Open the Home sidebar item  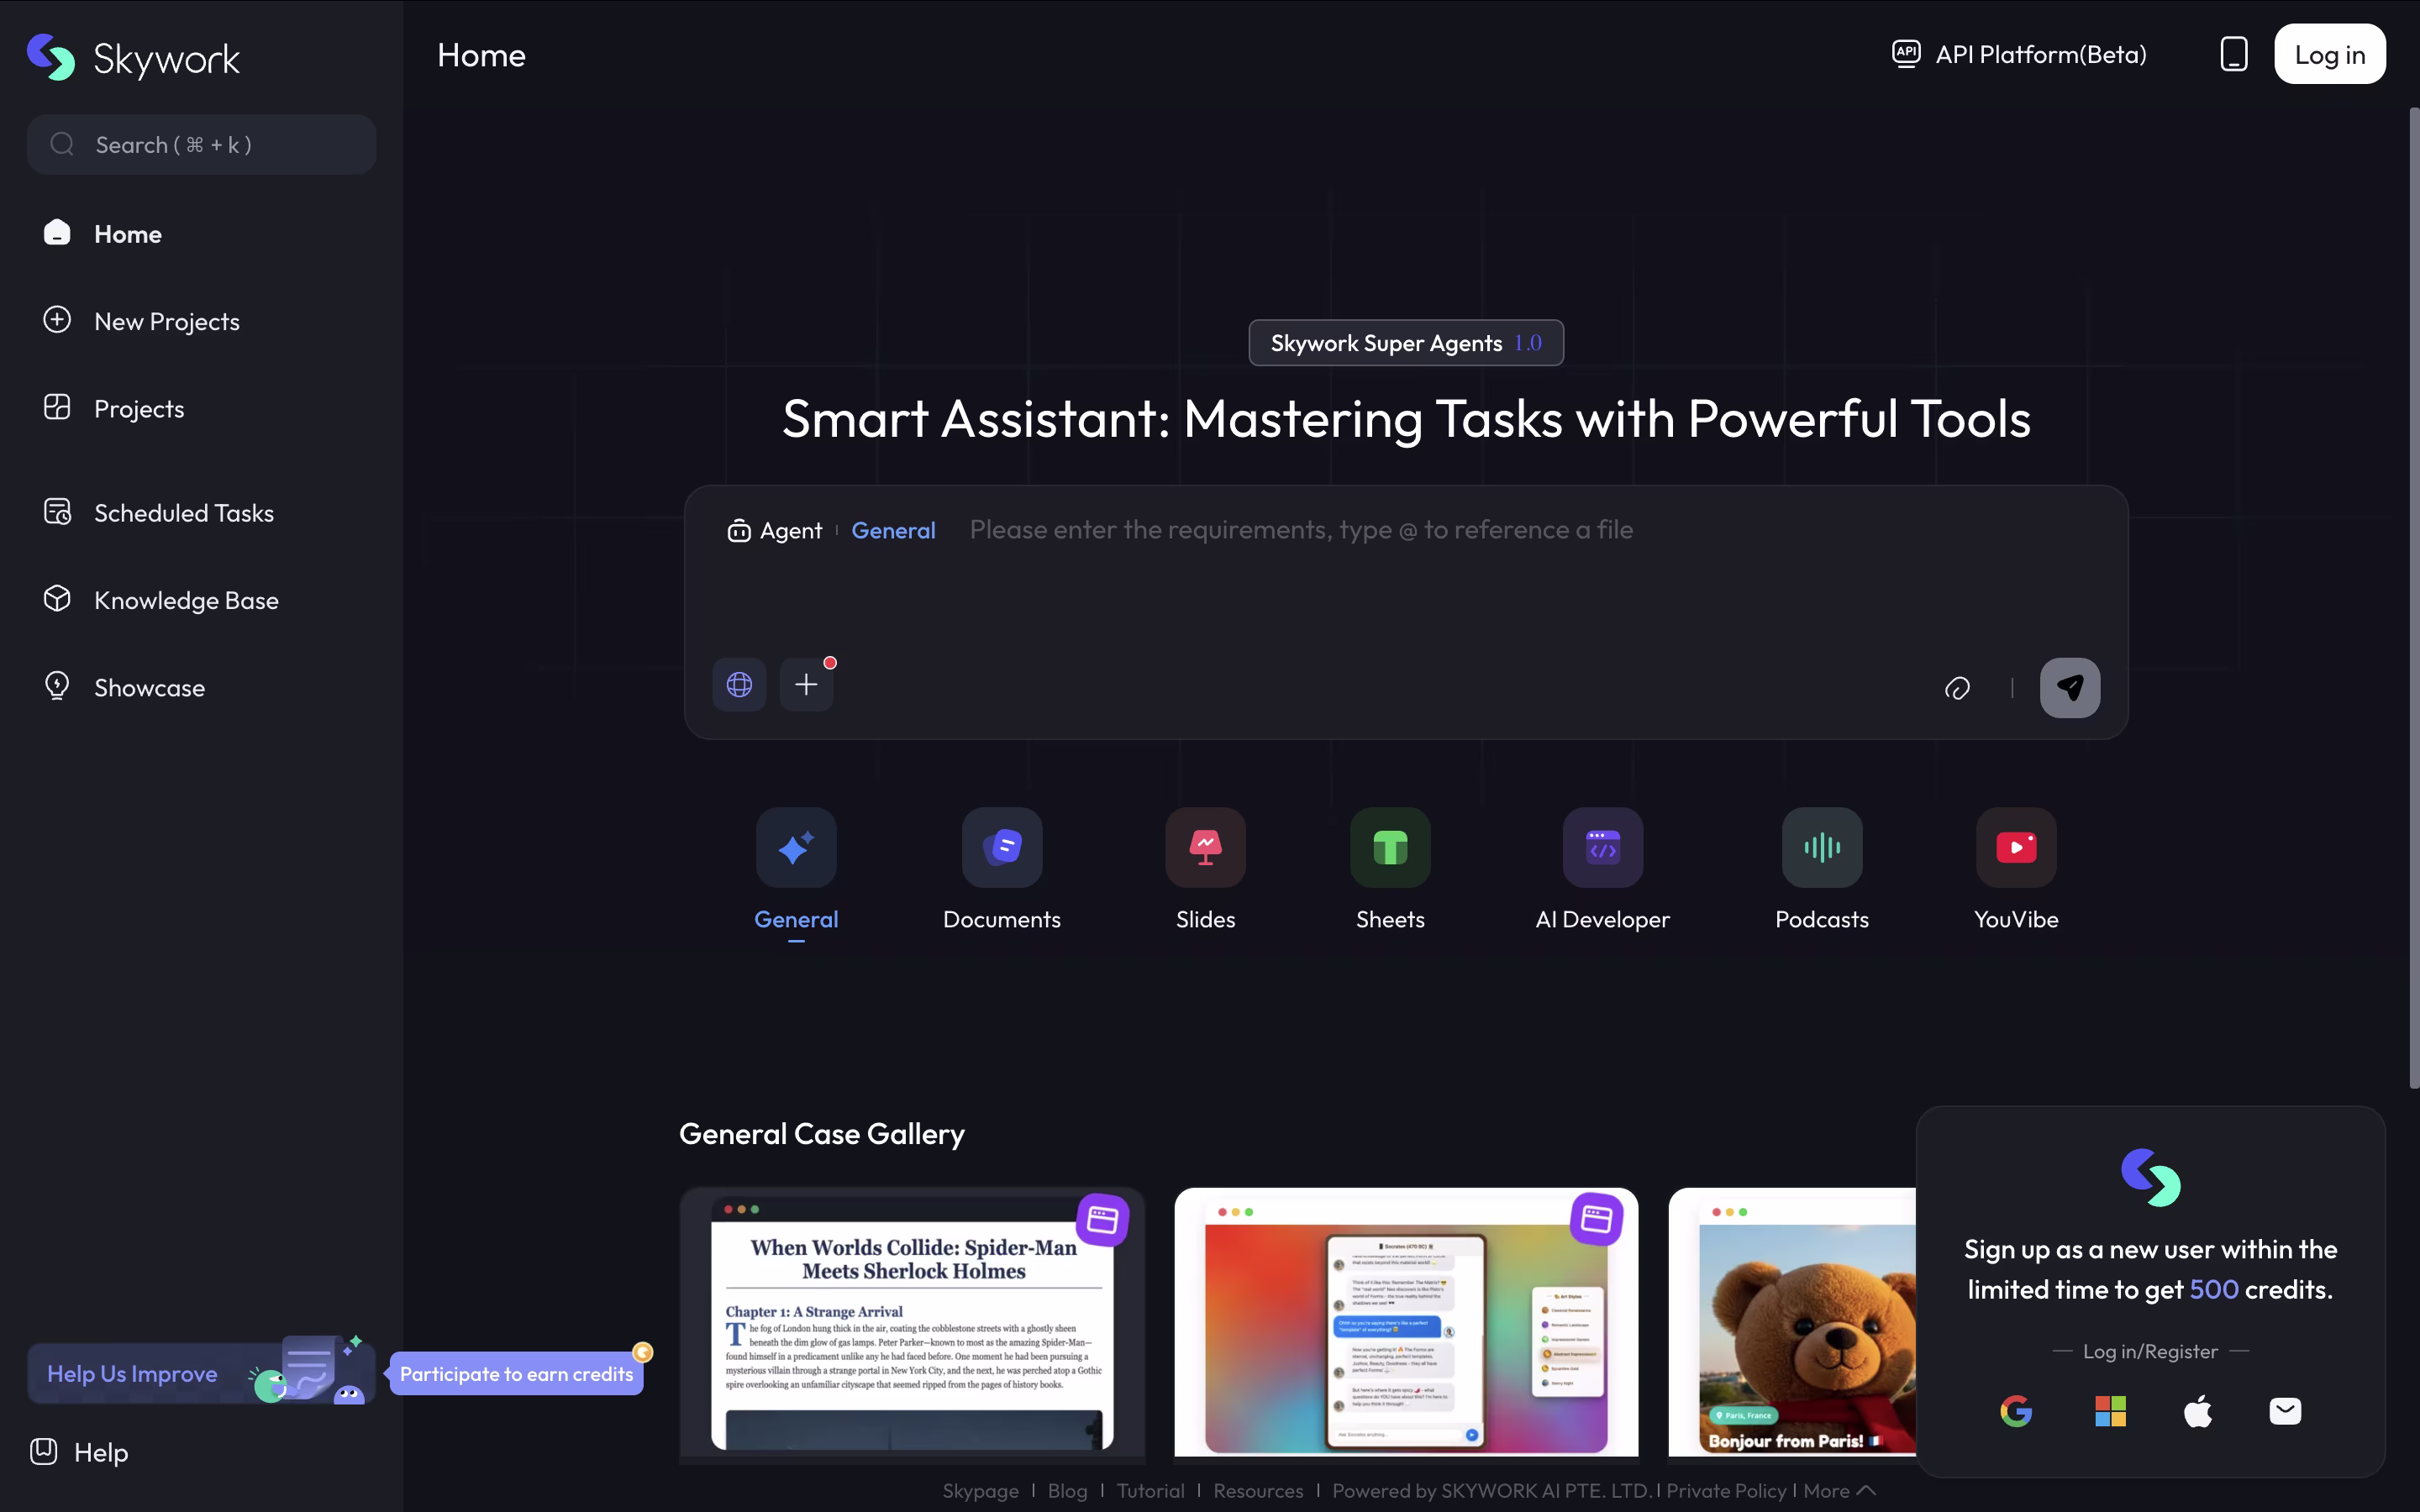point(202,234)
